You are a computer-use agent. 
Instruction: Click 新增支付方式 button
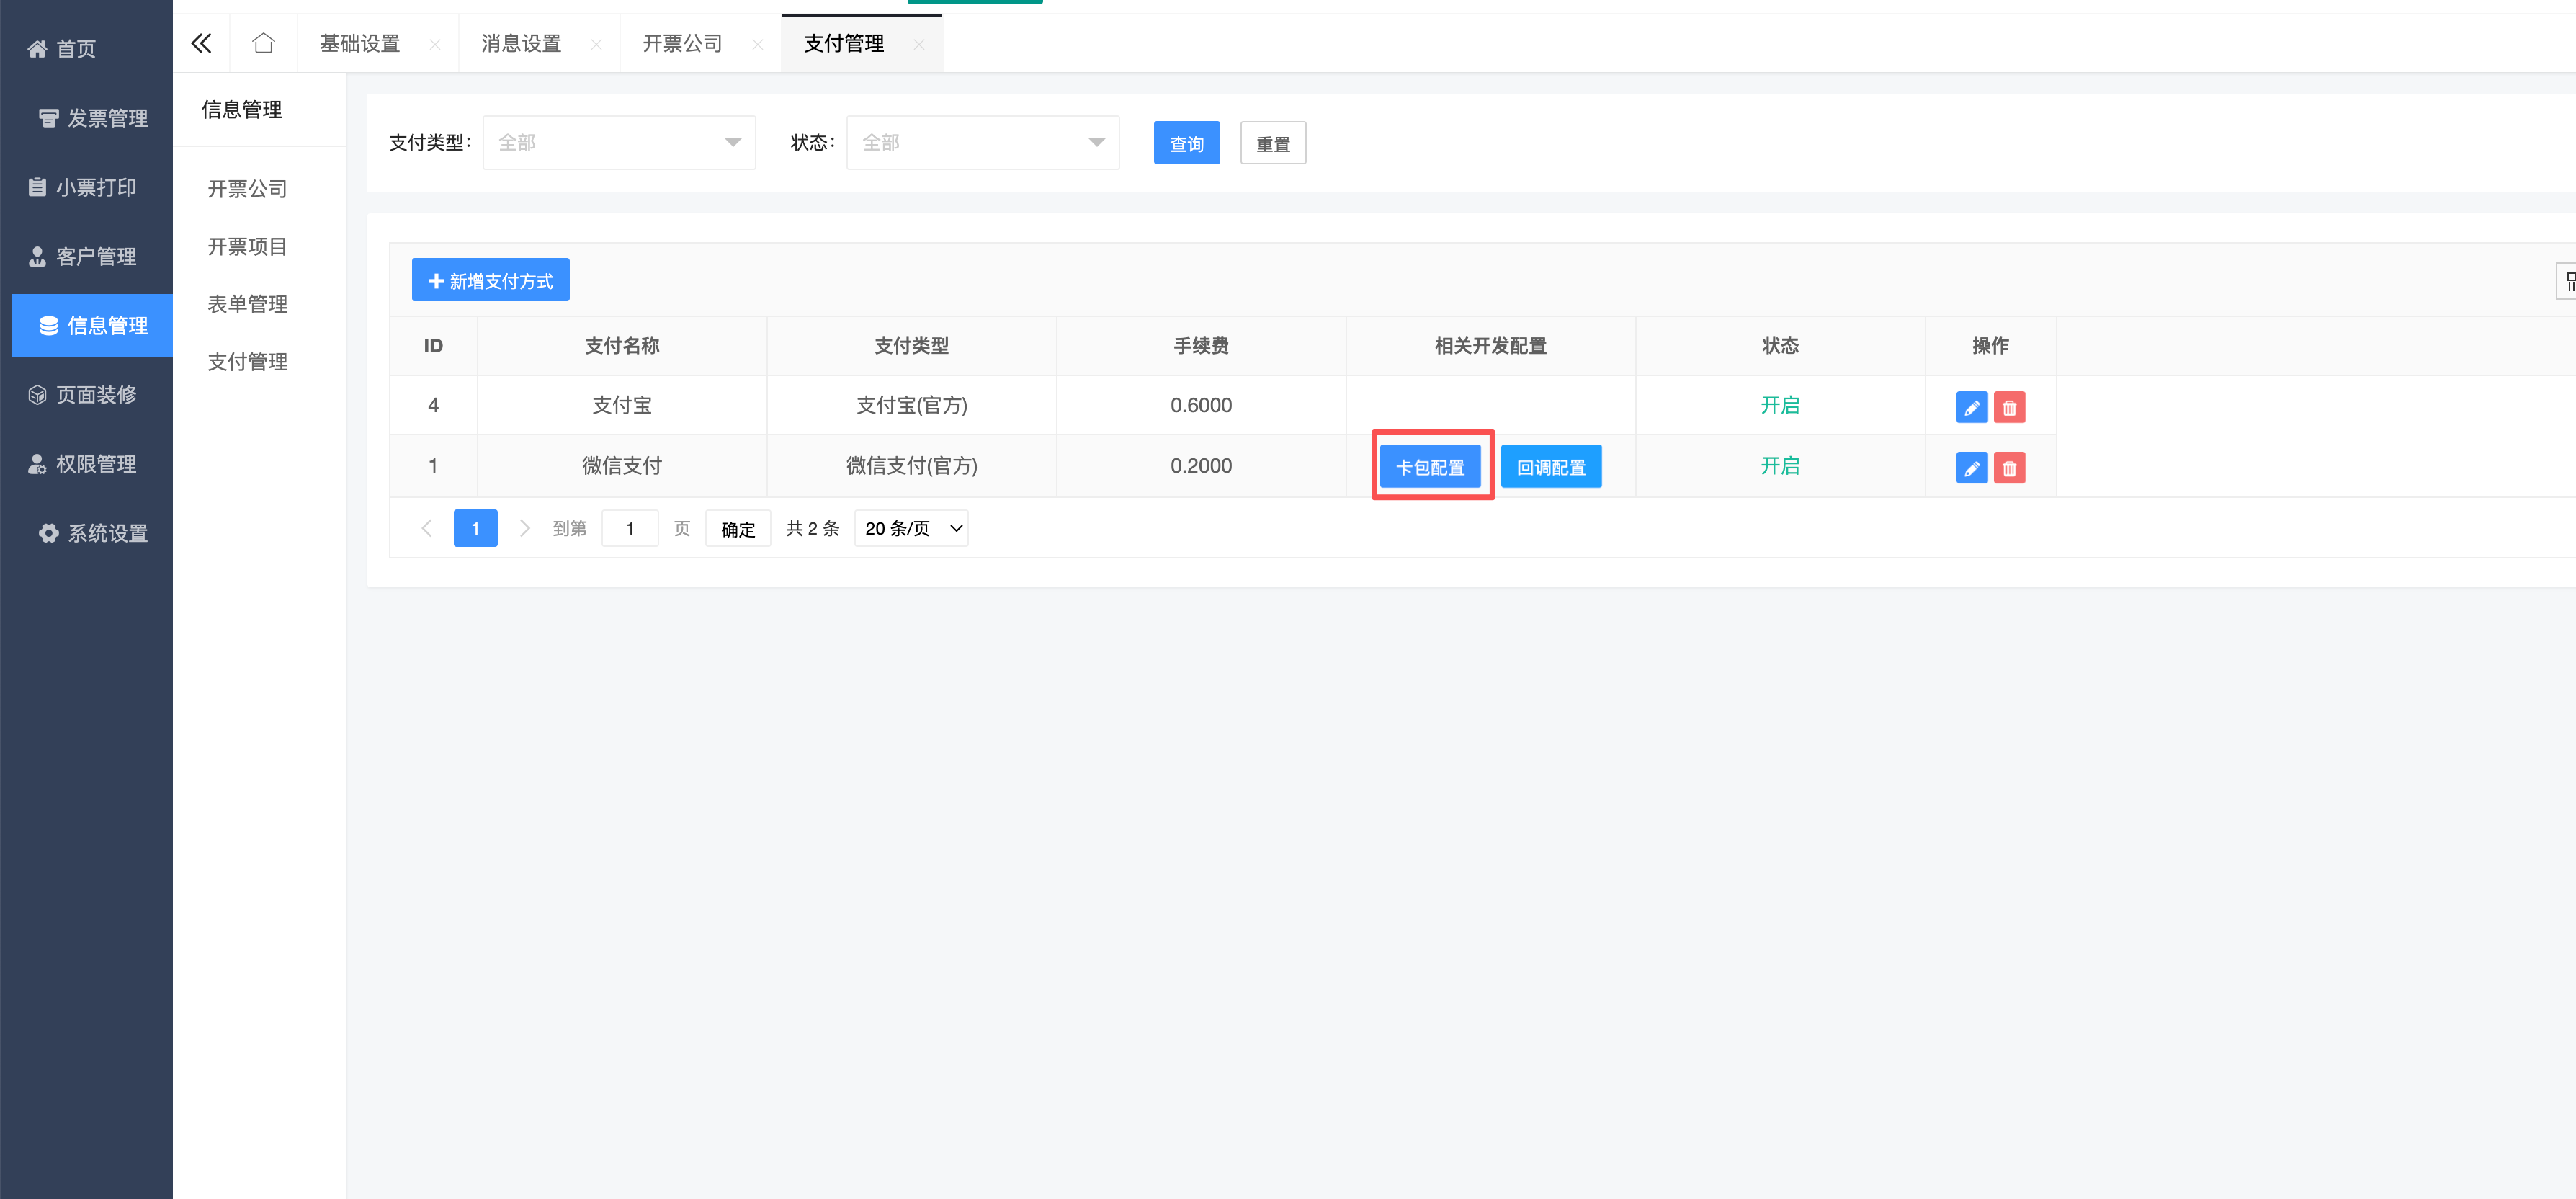coord(490,280)
